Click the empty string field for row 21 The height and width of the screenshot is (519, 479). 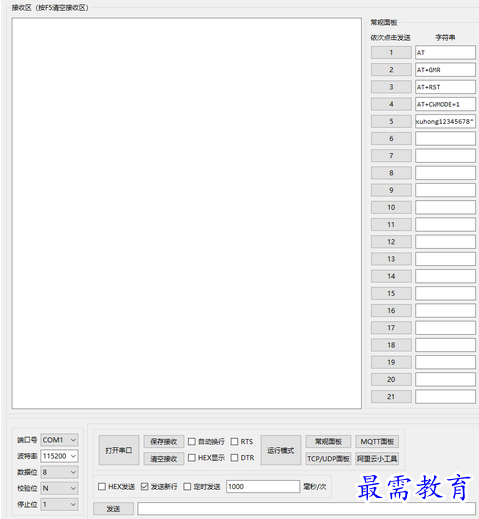click(x=445, y=396)
